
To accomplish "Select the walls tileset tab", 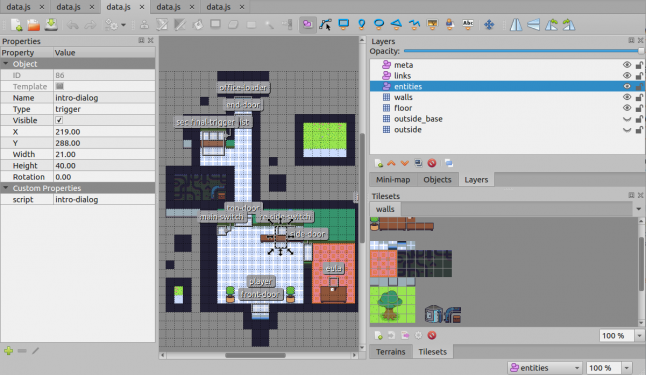I will click(x=385, y=209).
